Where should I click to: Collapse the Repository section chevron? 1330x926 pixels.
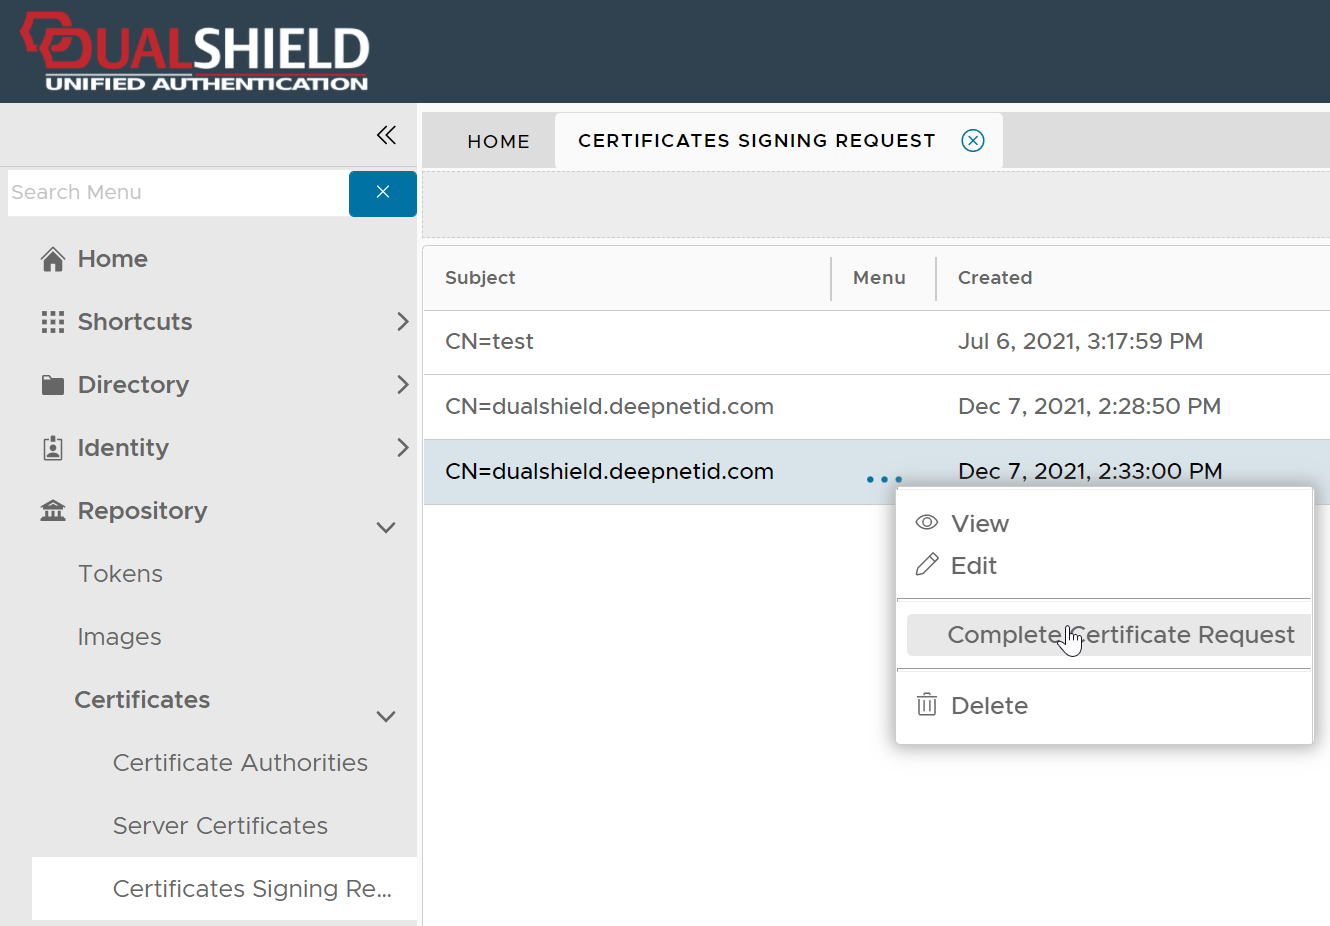386,527
